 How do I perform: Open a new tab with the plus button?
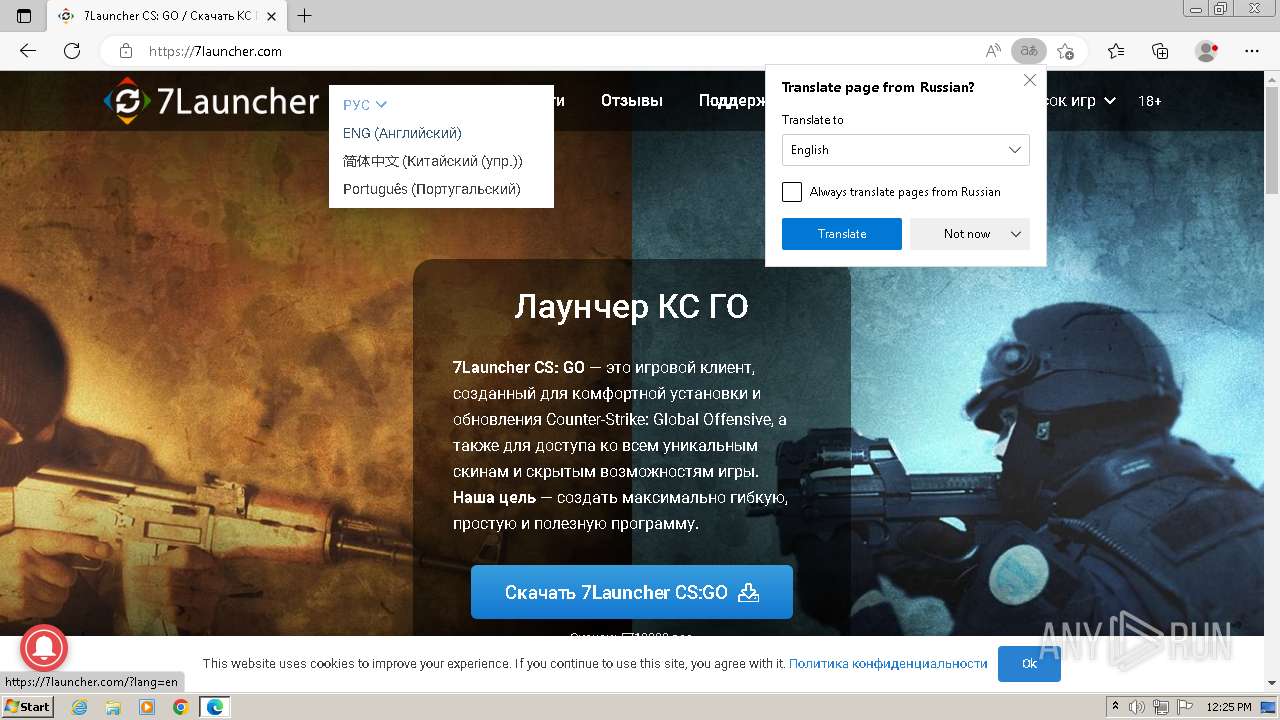coord(304,16)
